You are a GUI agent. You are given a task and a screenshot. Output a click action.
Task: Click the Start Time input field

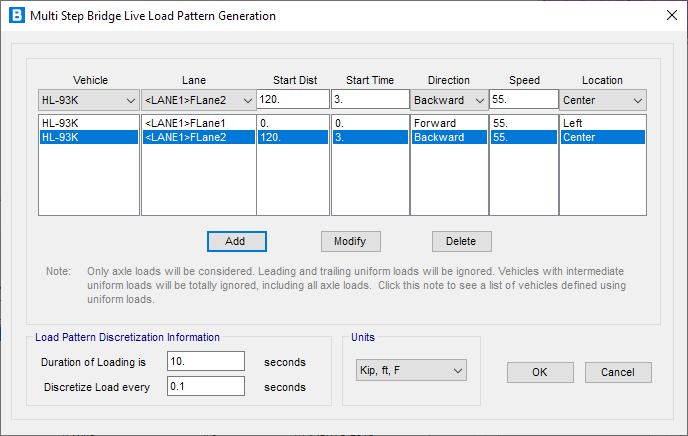click(x=370, y=100)
